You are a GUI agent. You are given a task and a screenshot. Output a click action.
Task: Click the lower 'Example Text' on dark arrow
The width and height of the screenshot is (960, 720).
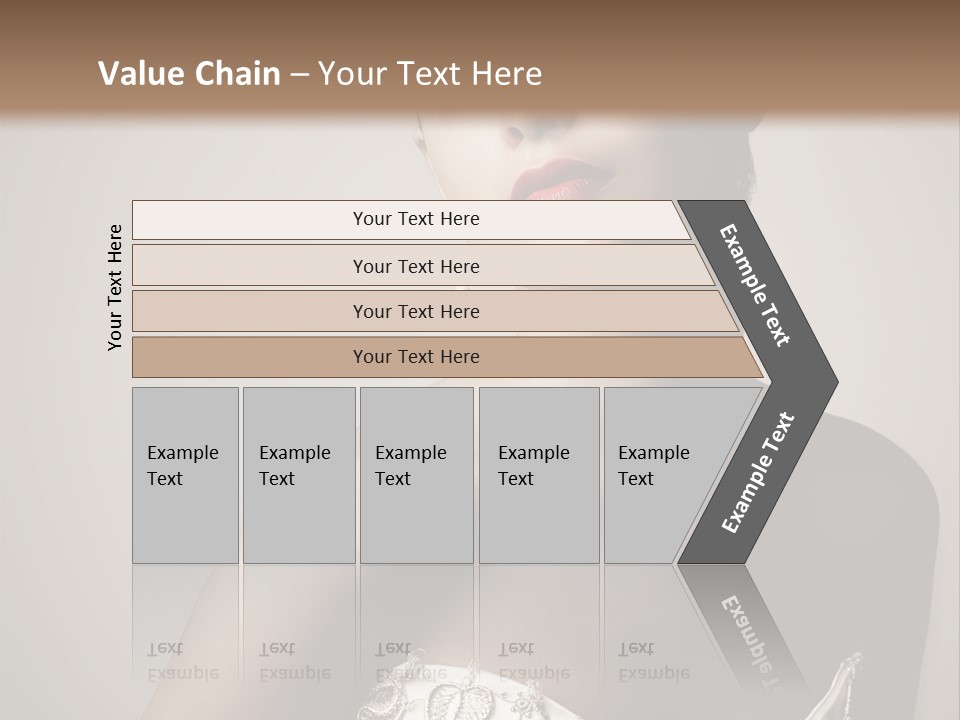pyautogui.click(x=758, y=472)
